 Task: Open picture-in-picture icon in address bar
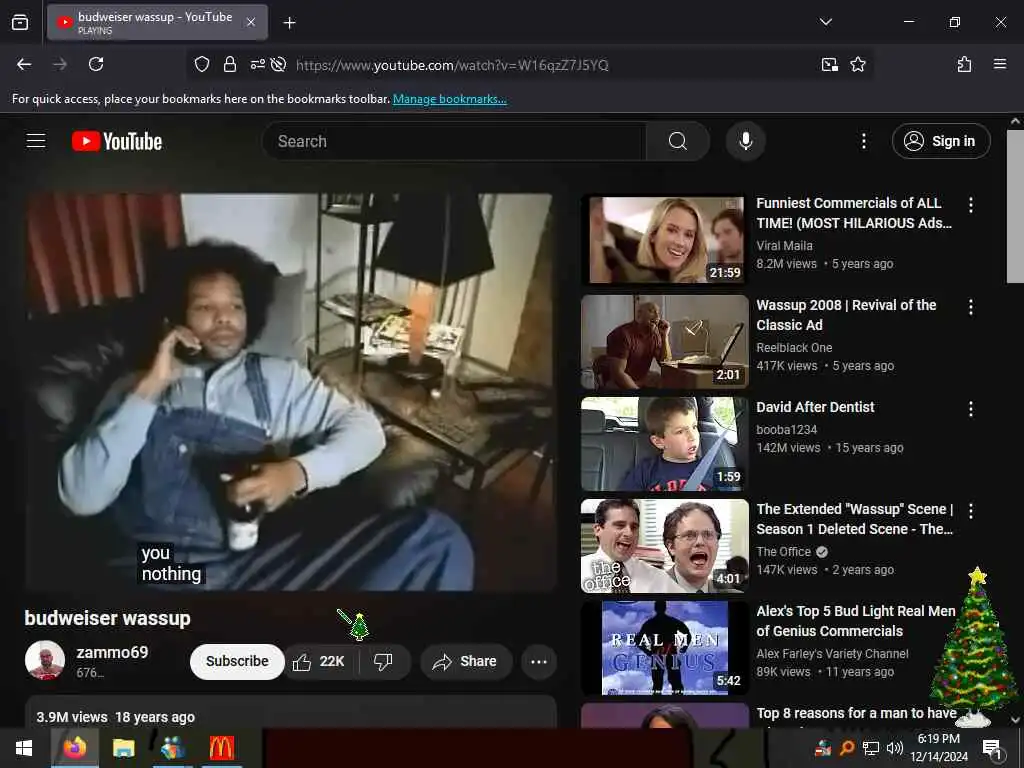(x=829, y=64)
